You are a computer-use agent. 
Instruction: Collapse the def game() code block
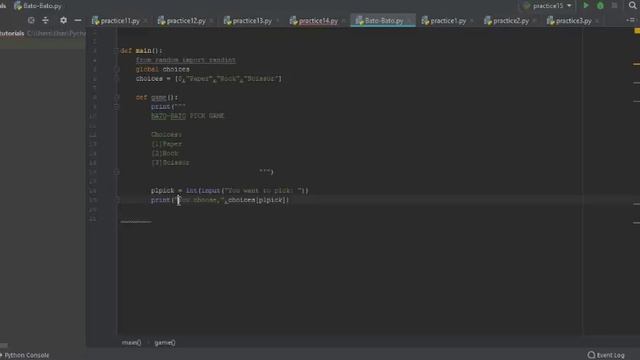point(117,97)
